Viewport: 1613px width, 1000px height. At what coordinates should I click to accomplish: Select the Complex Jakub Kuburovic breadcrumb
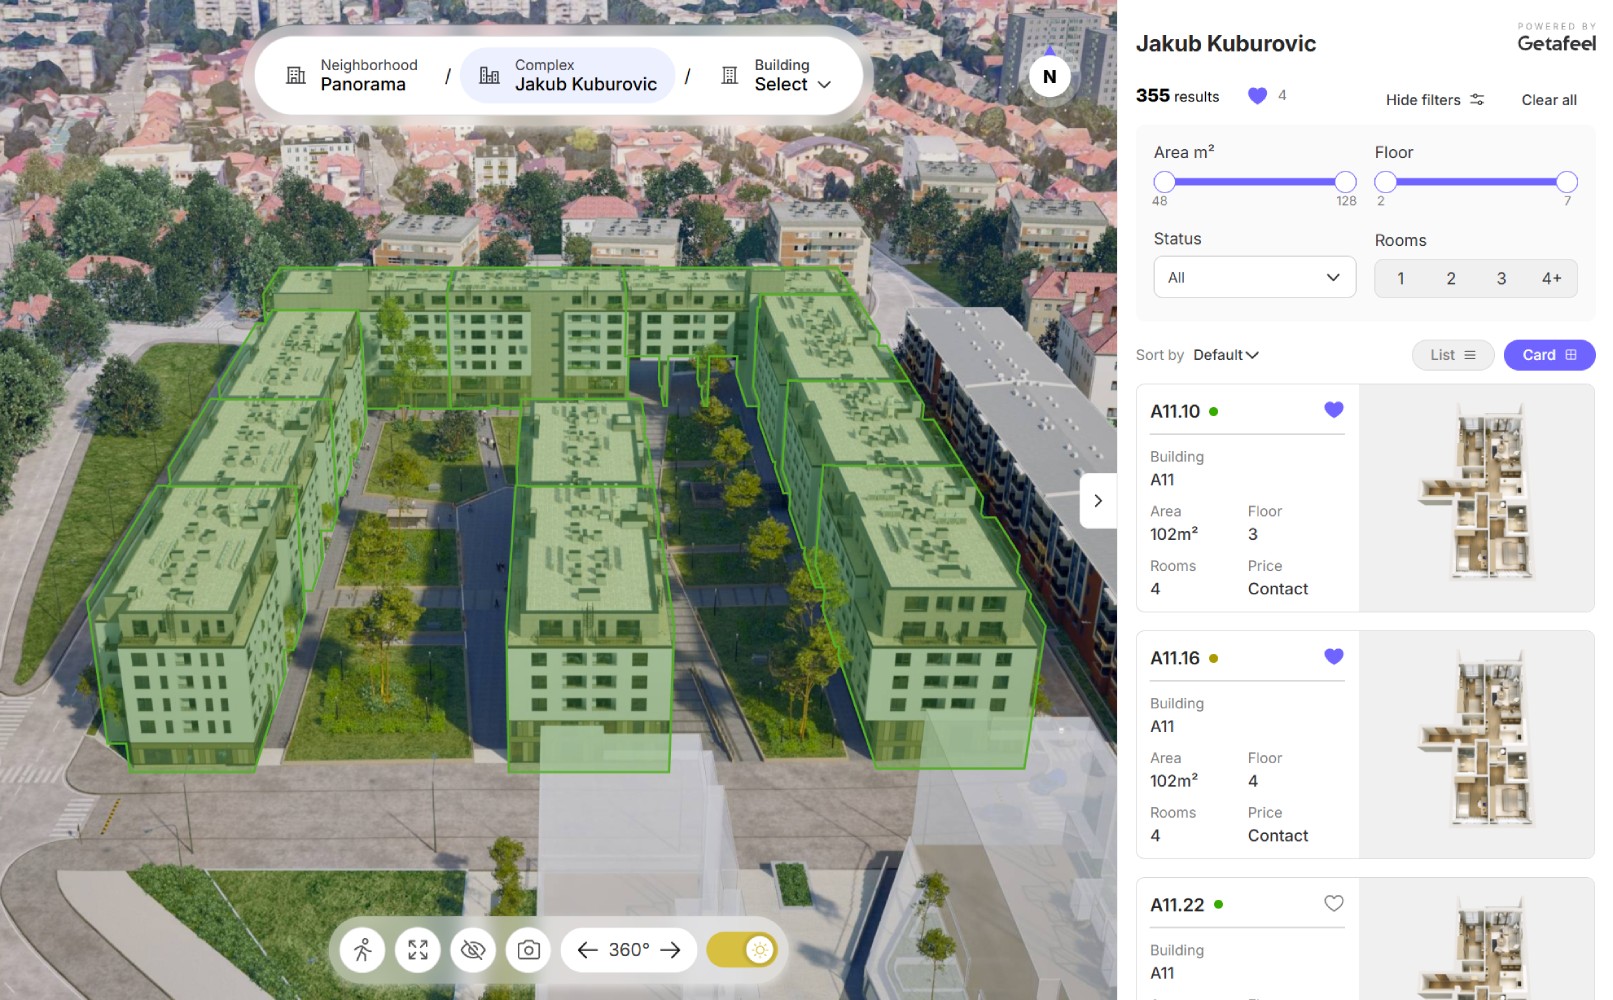tap(568, 75)
